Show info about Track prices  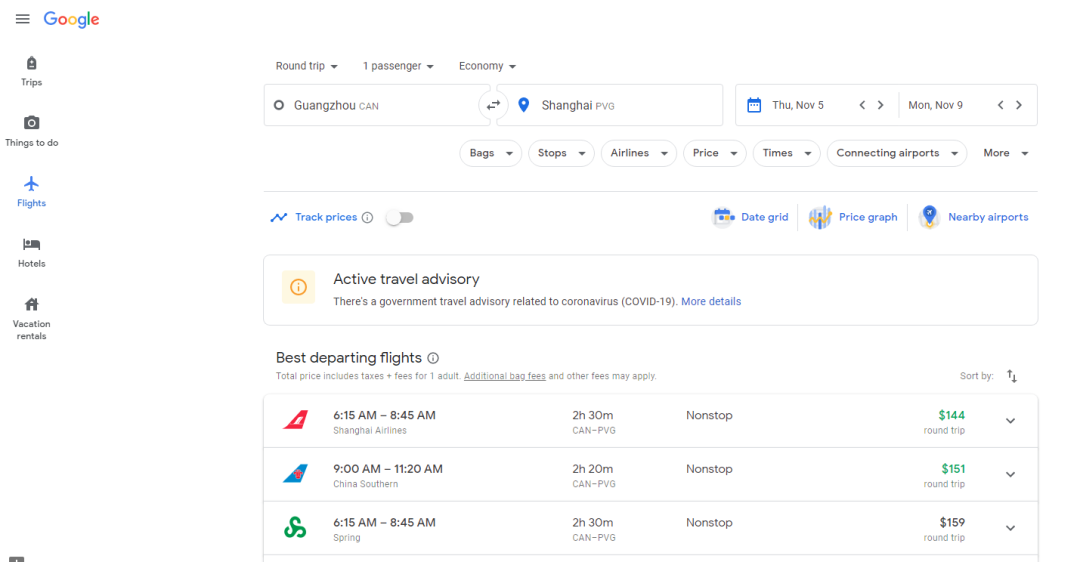click(x=368, y=218)
